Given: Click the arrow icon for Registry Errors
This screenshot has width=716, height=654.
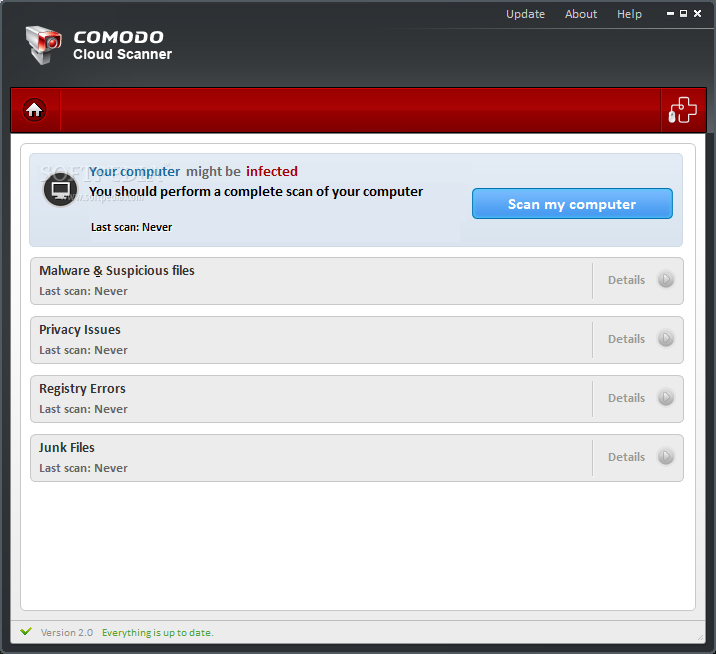Looking at the screenshot, I should point(666,397).
